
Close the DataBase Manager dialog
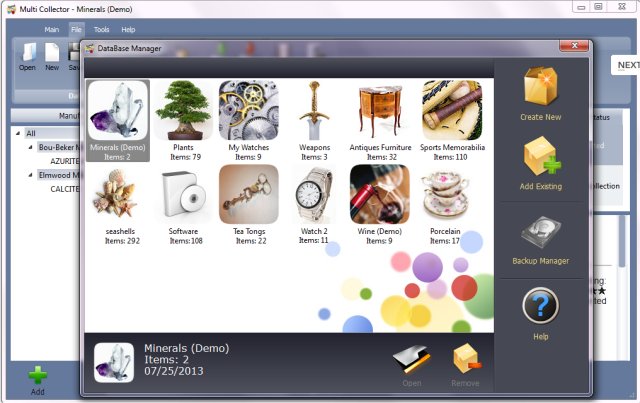[x=574, y=45]
